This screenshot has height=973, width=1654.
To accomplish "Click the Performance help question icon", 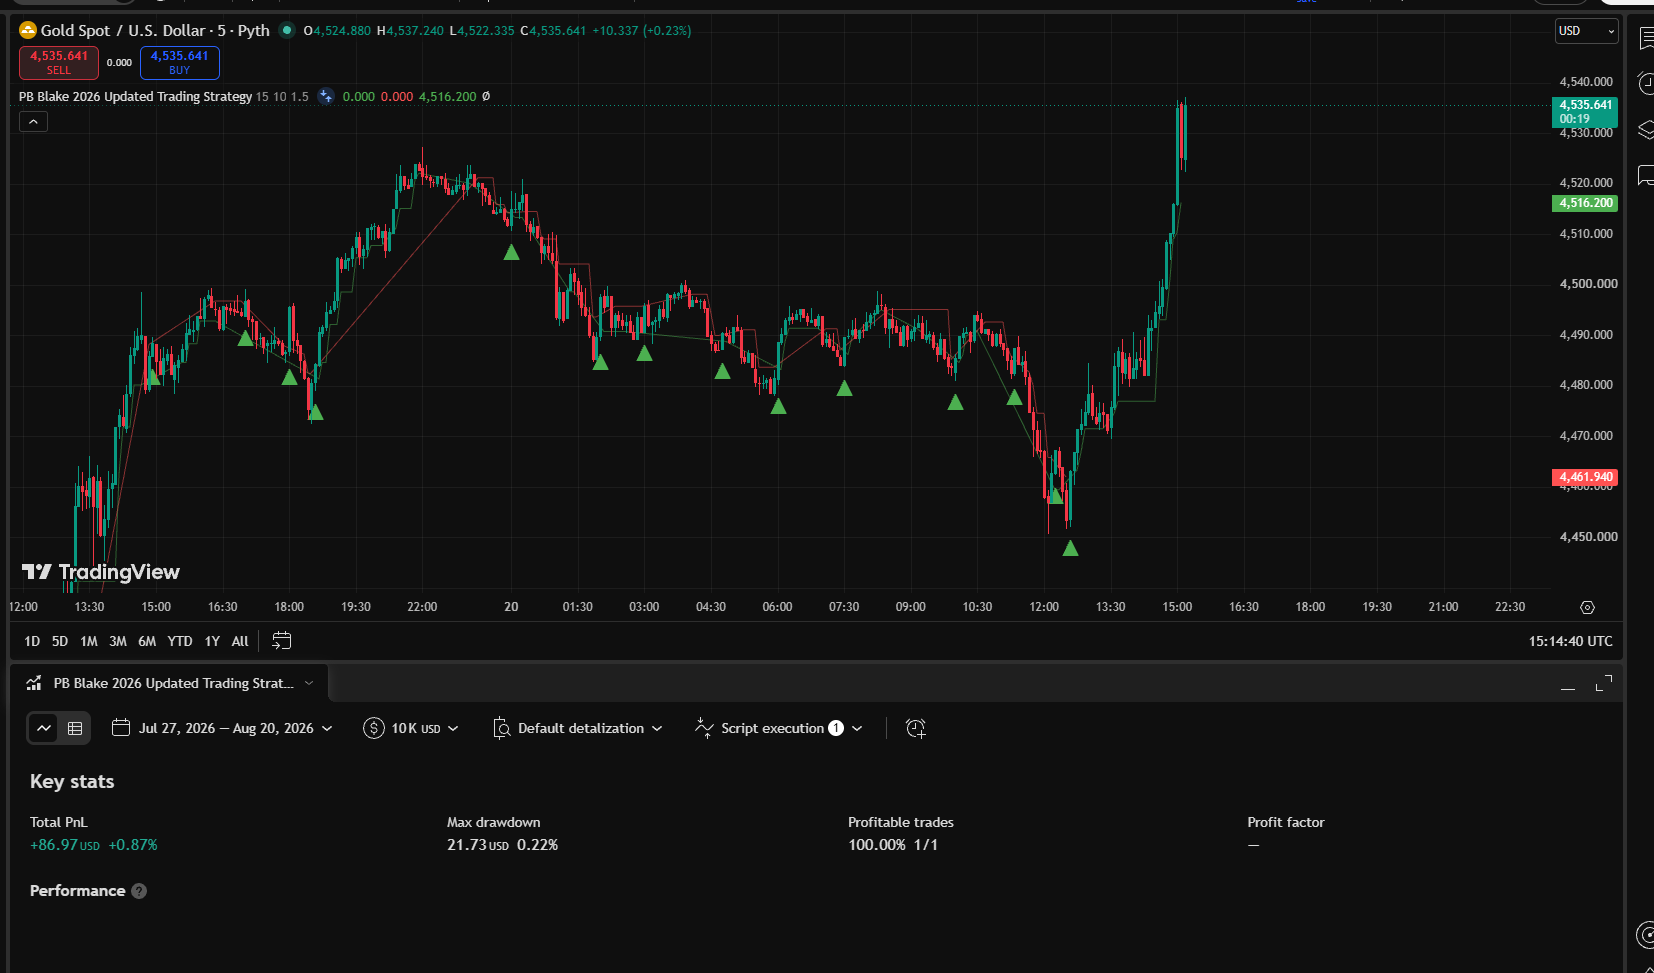I will [x=139, y=891].
